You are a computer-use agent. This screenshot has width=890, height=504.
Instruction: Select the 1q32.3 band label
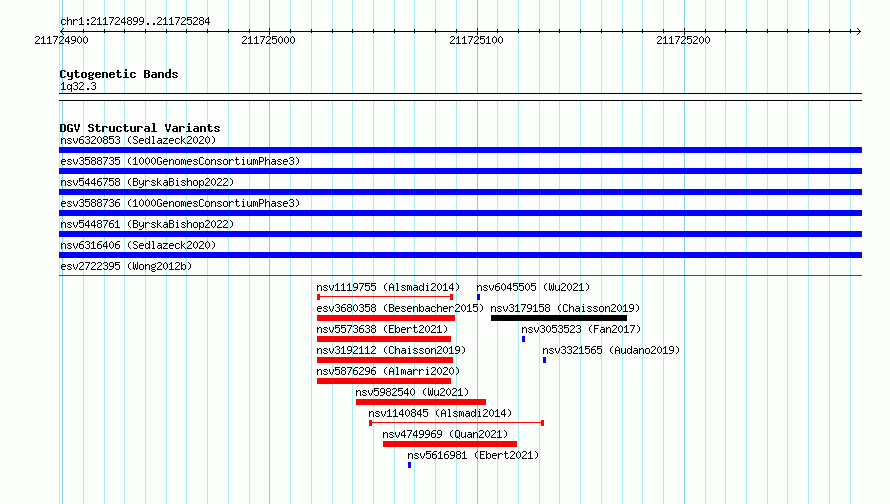coord(78,86)
